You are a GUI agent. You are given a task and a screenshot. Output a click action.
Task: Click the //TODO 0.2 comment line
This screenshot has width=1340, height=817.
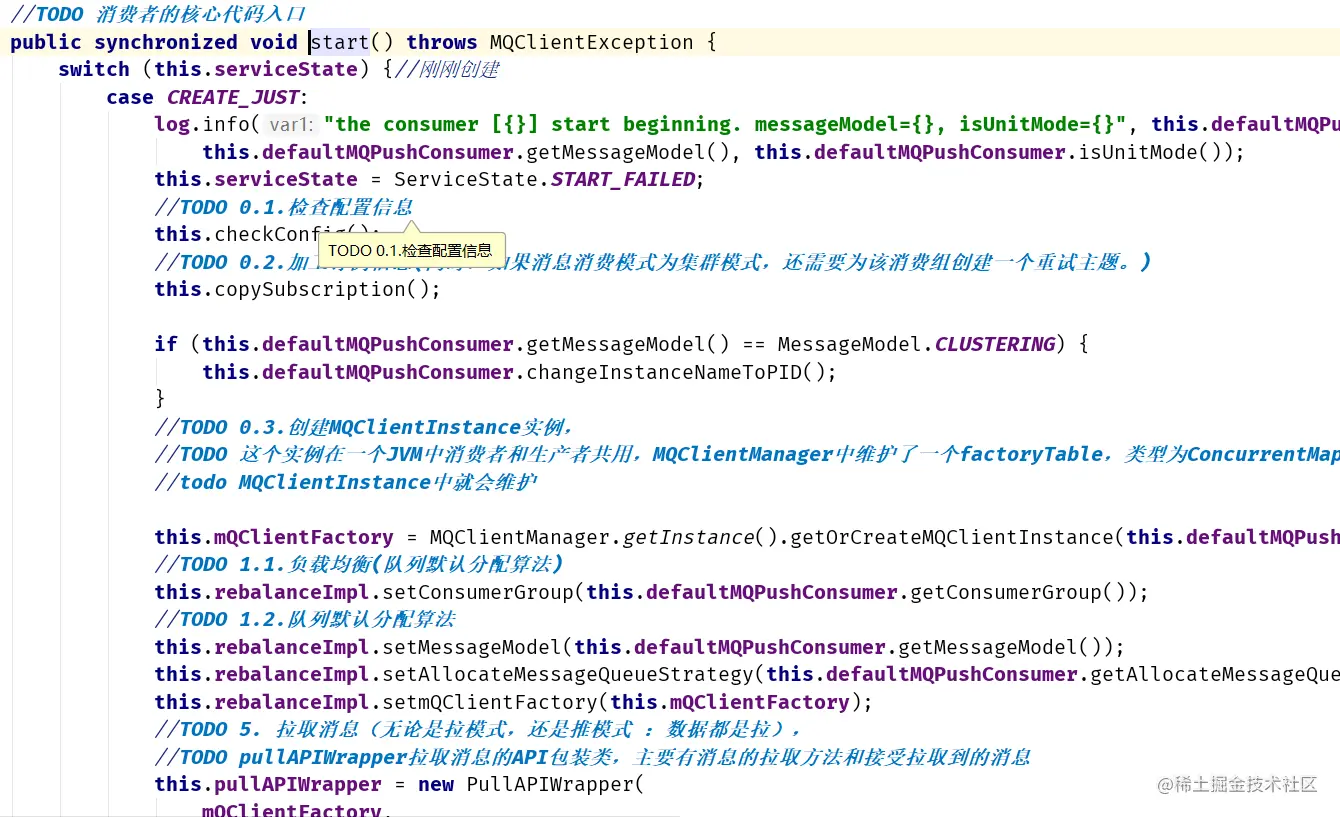(652, 262)
